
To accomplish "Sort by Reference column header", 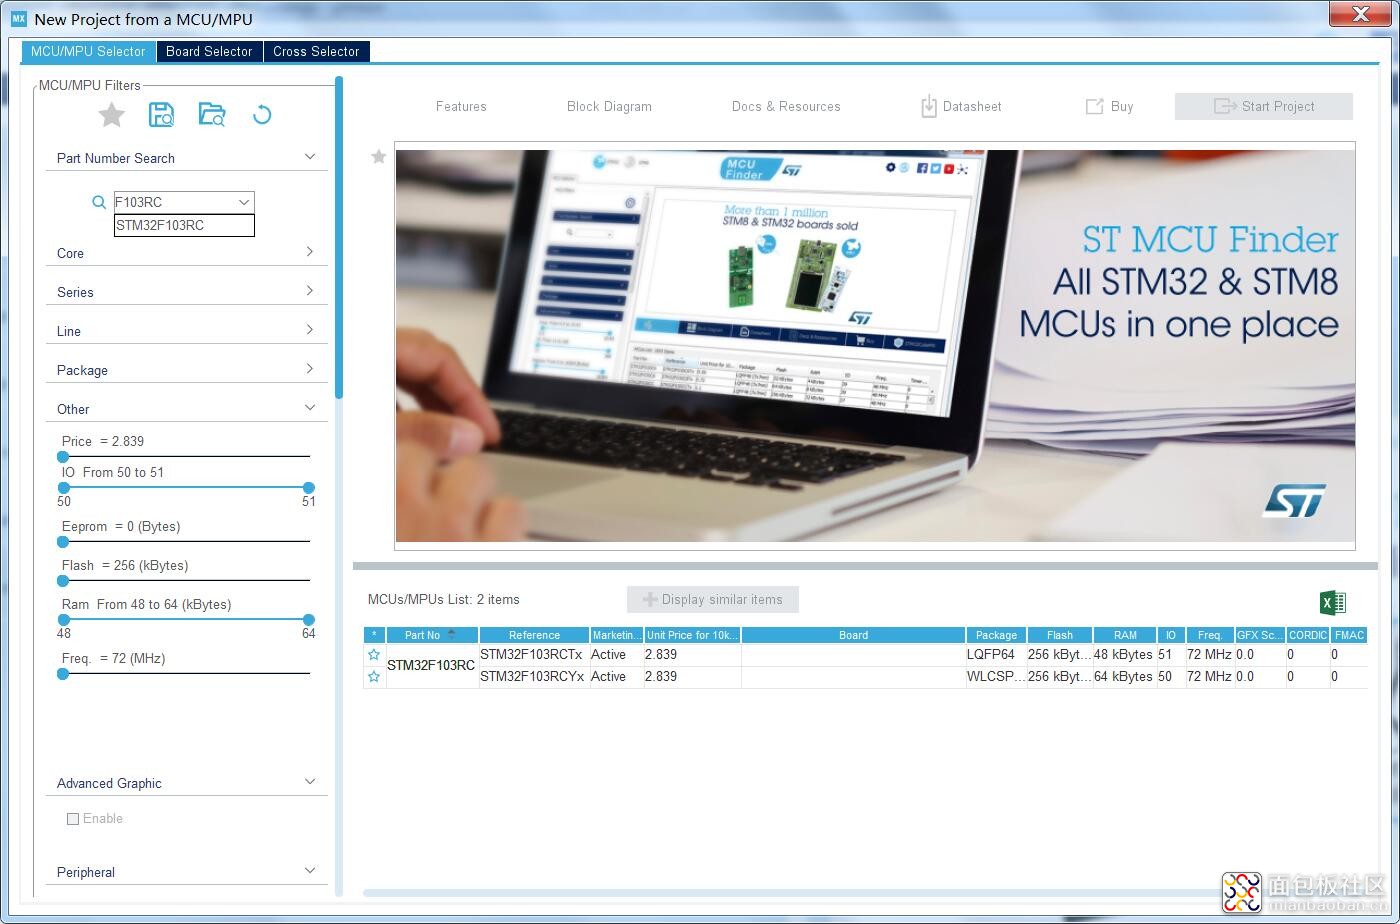I will point(534,635).
